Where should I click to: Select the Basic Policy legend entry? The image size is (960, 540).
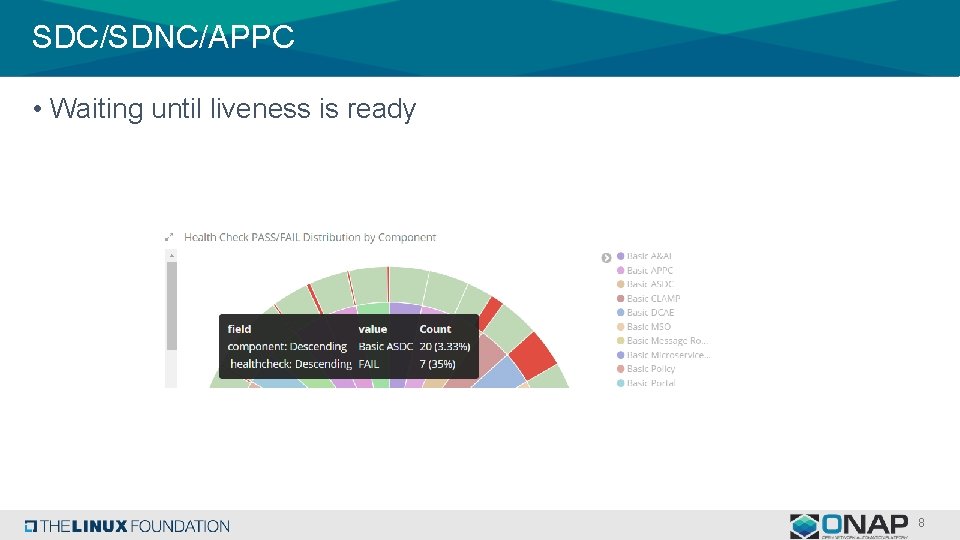coord(646,369)
